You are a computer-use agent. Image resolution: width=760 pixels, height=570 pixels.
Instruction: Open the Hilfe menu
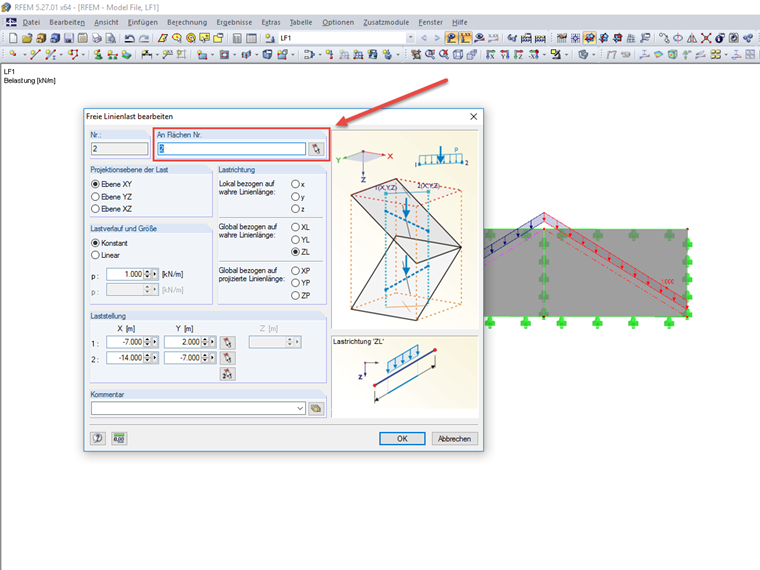tap(459, 22)
